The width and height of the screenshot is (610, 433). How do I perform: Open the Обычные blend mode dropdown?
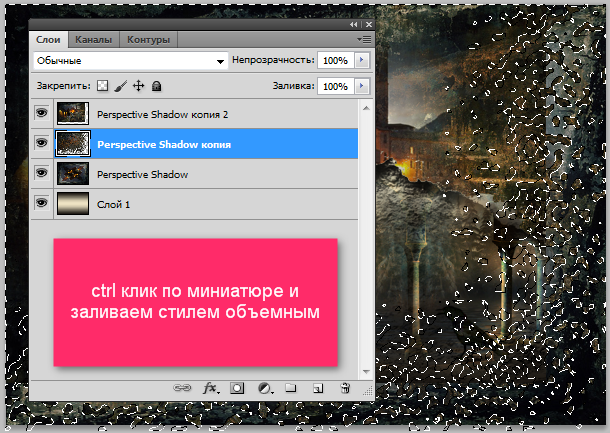(130, 61)
